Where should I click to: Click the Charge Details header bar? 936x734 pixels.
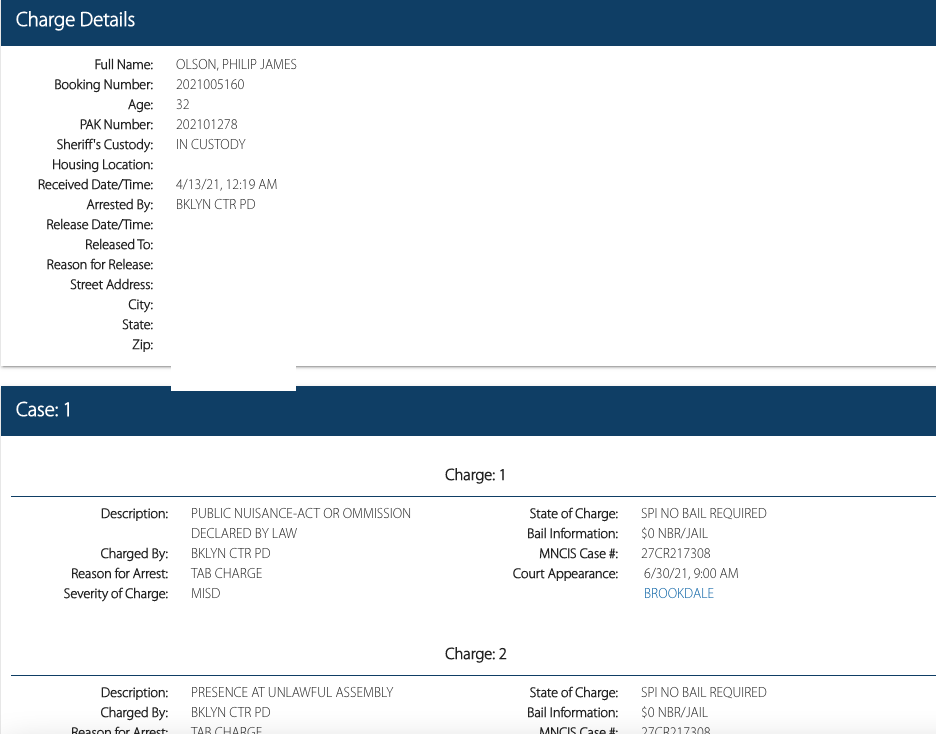468,21
